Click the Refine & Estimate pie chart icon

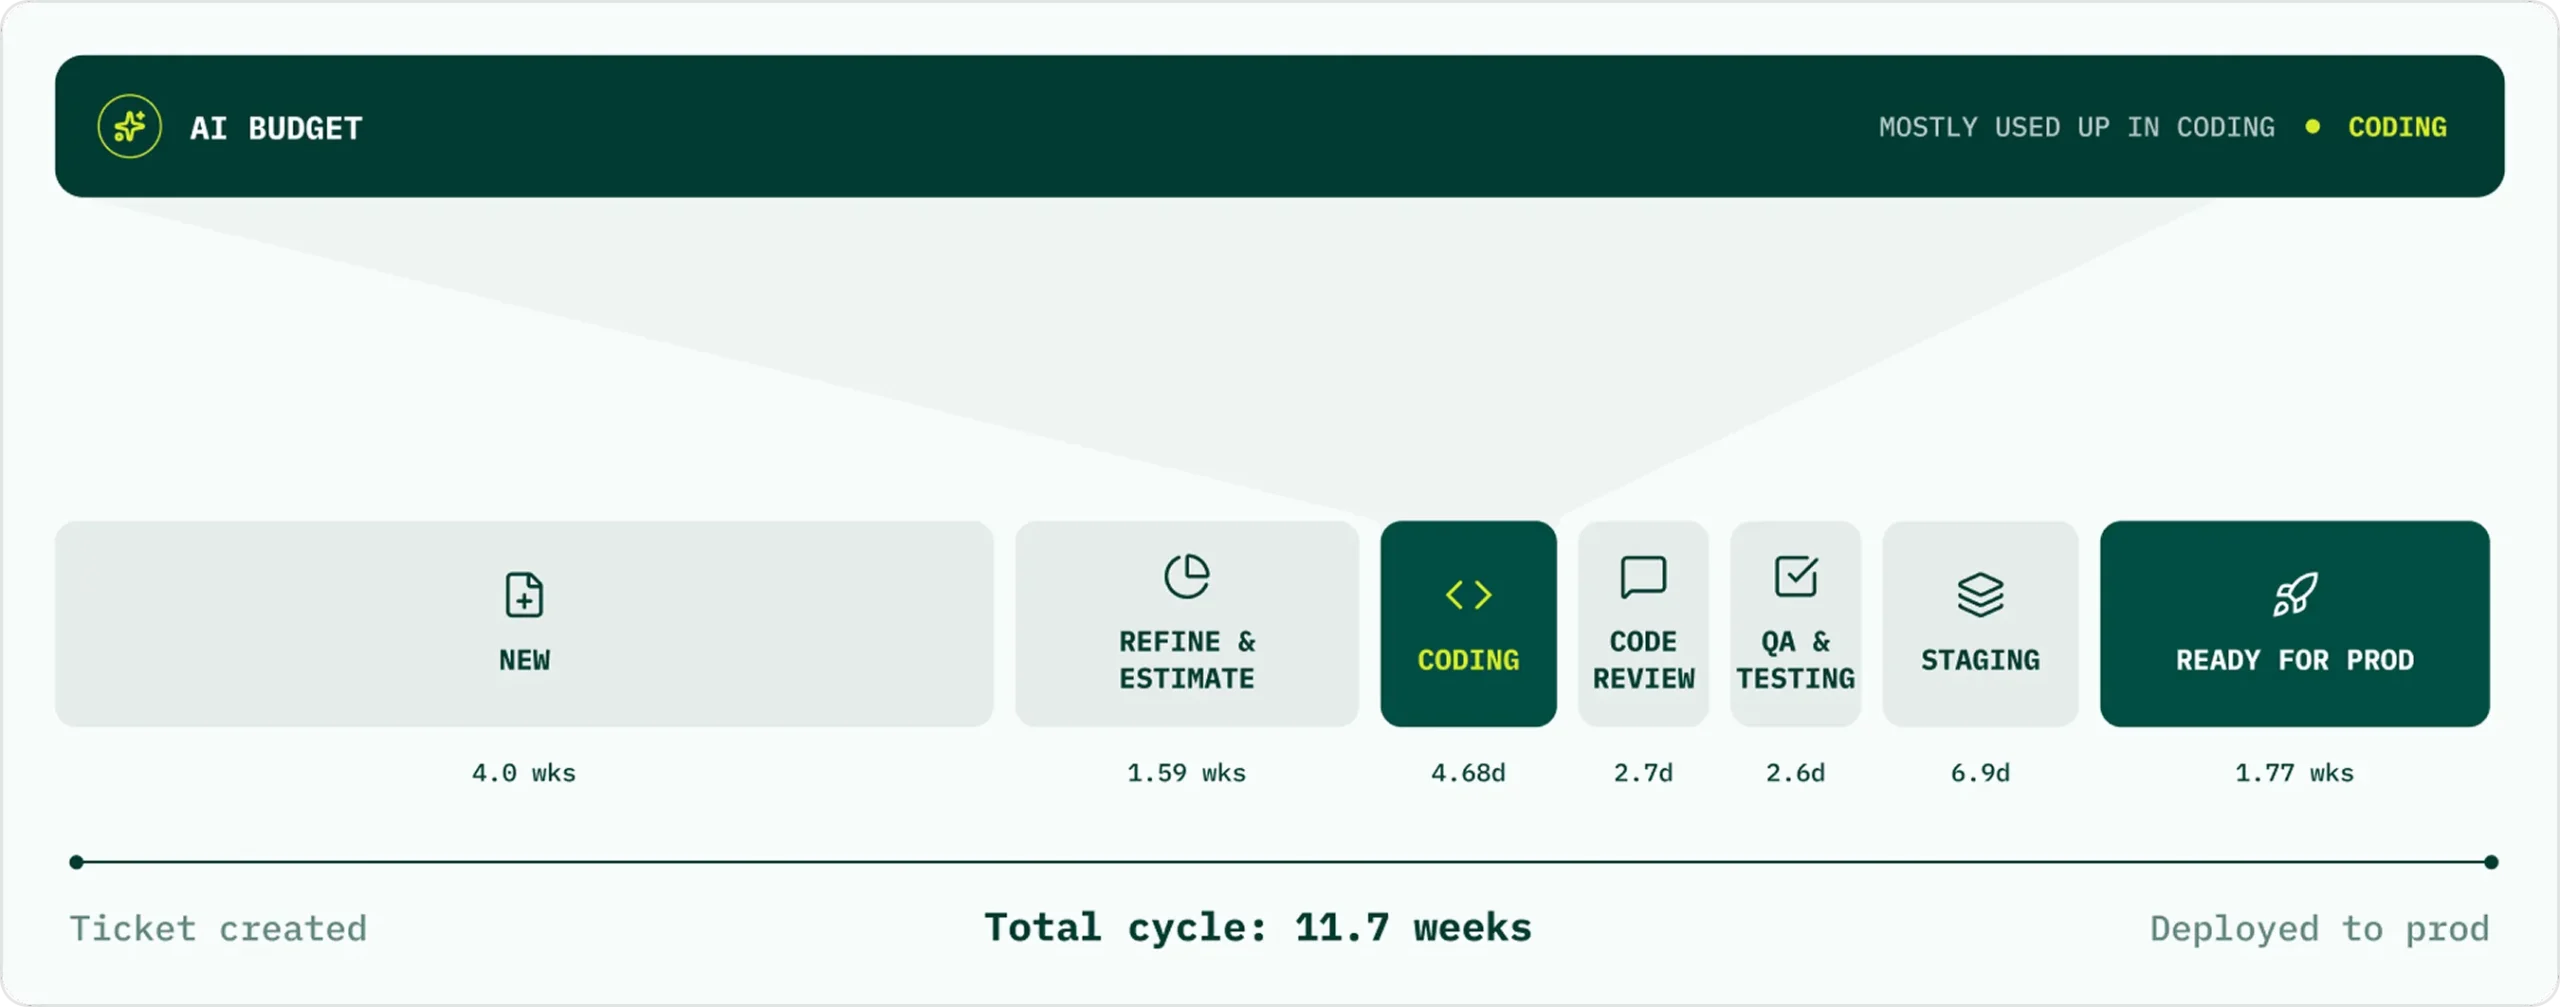[1187, 576]
